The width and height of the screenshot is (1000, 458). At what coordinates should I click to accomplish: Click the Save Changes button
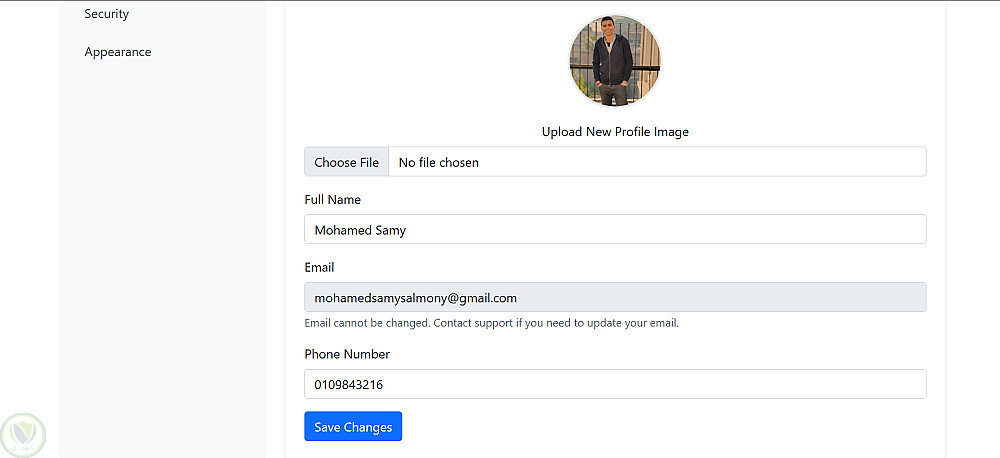pyautogui.click(x=353, y=427)
